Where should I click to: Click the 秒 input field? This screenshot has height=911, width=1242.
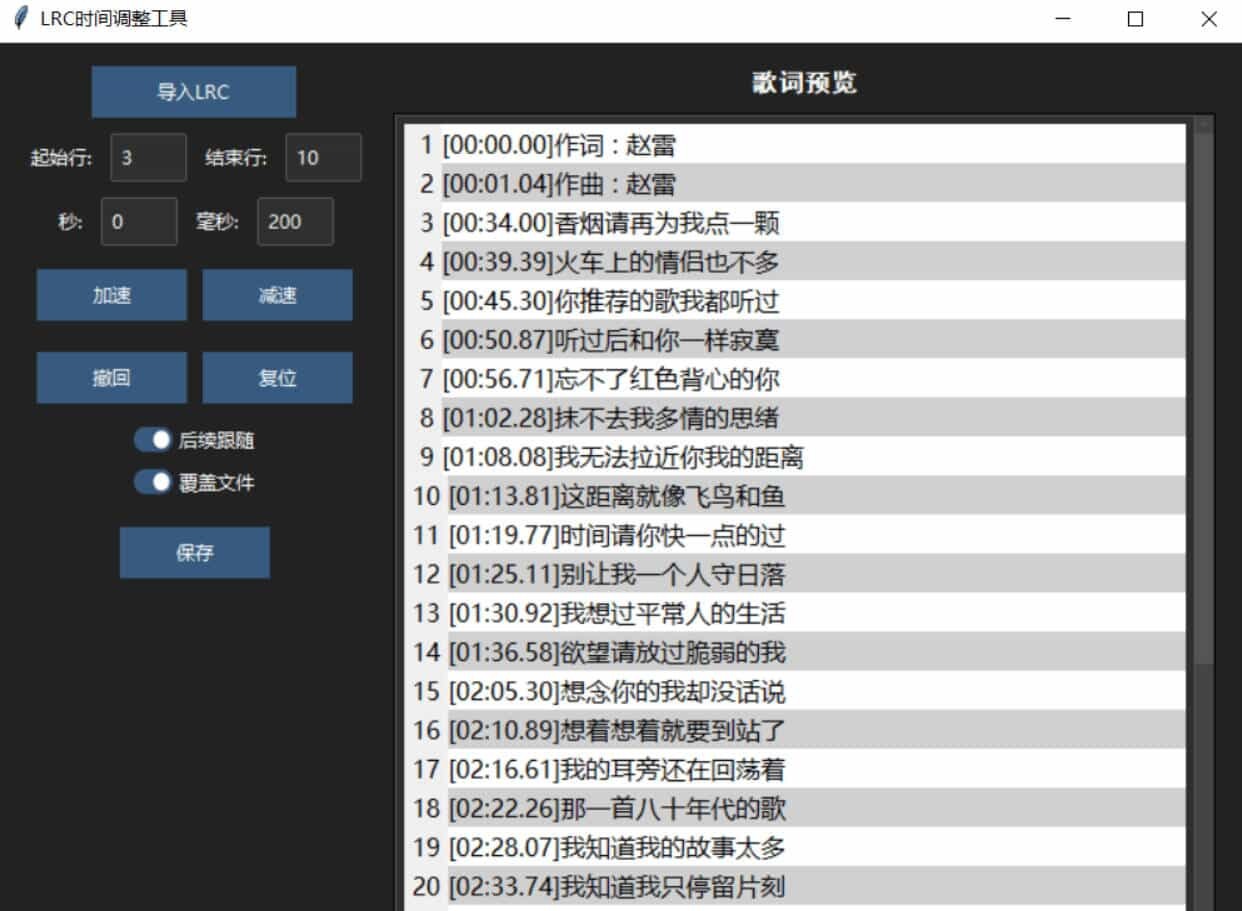pos(138,222)
